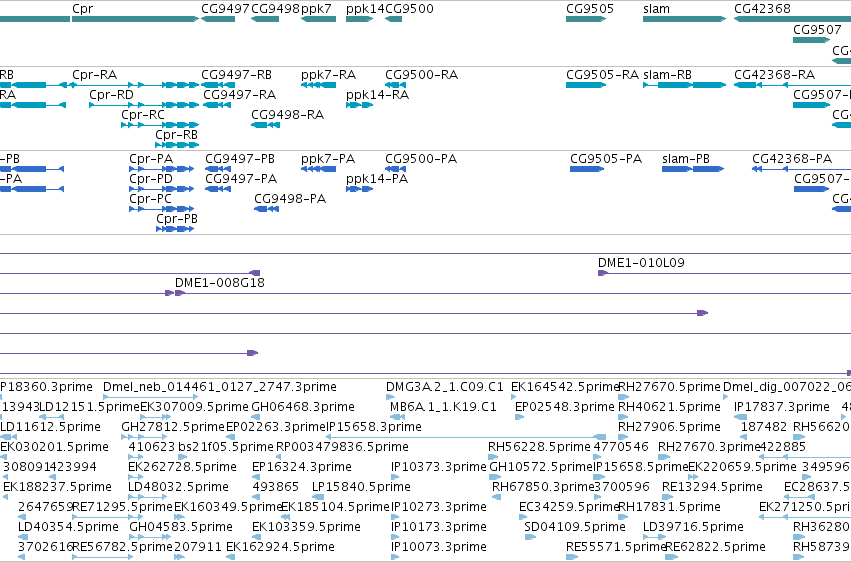Image resolution: width=851 pixels, height=562 pixels.
Task: Select protein ppk14-PA
Action: point(359,189)
